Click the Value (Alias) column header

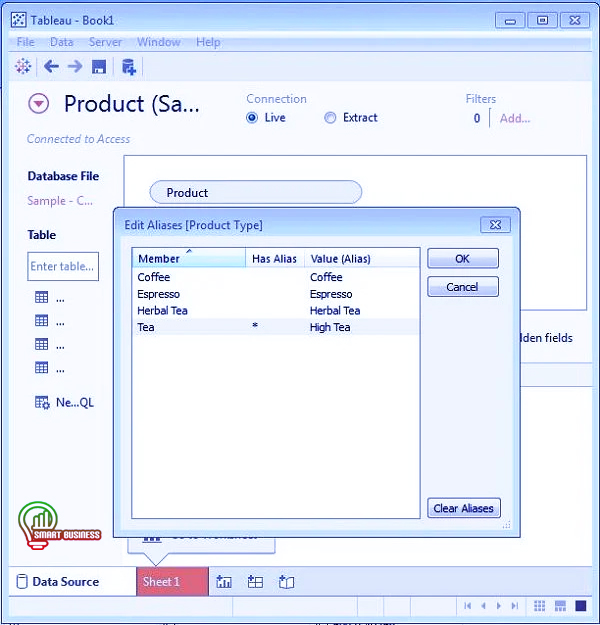pos(362,258)
